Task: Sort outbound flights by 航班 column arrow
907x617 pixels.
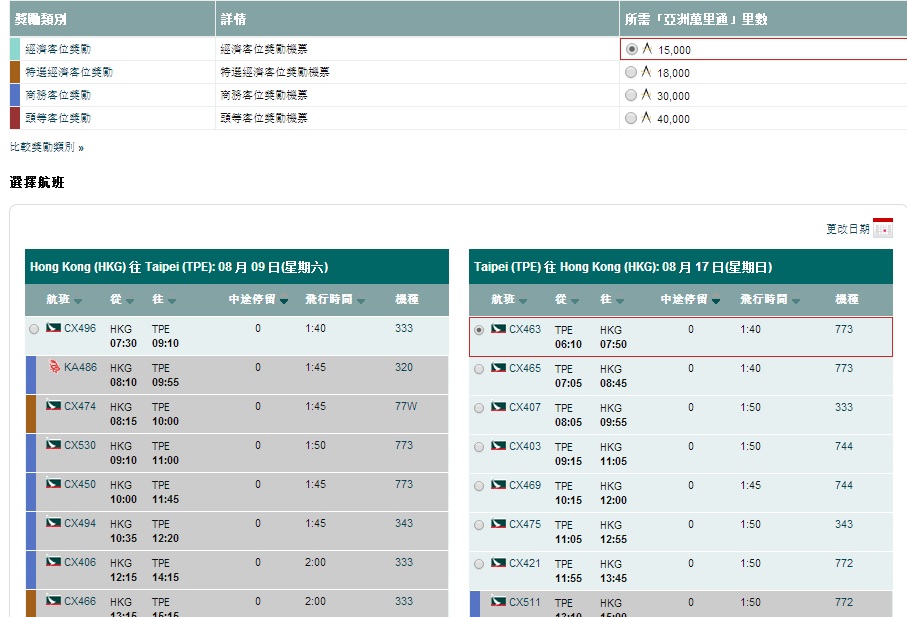Action: tap(78, 301)
